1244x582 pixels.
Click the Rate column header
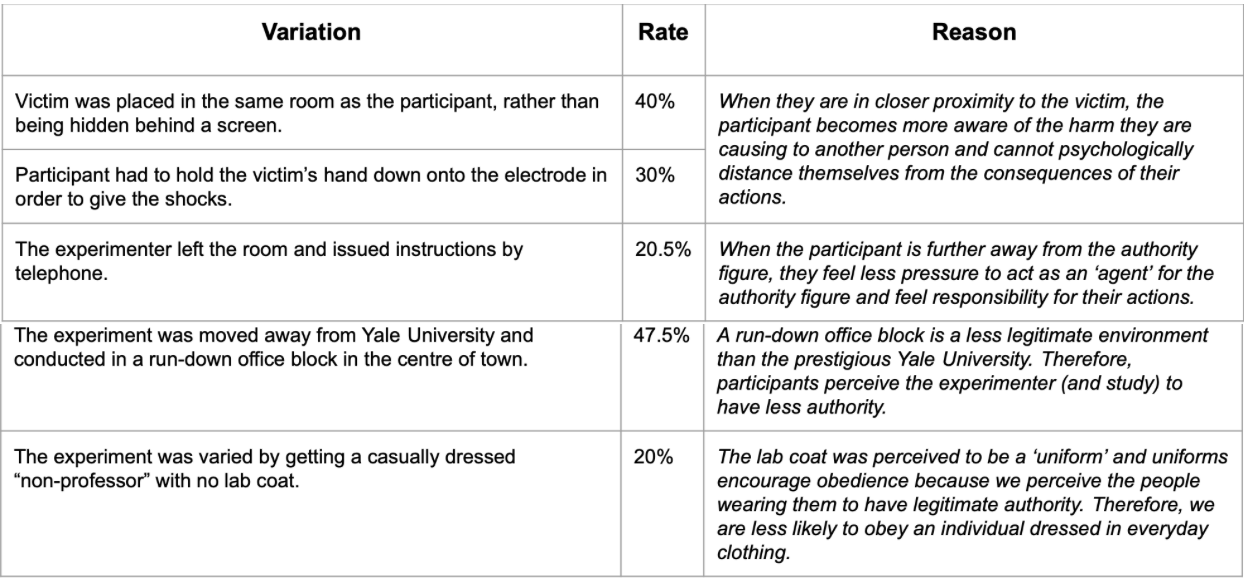coord(662,33)
